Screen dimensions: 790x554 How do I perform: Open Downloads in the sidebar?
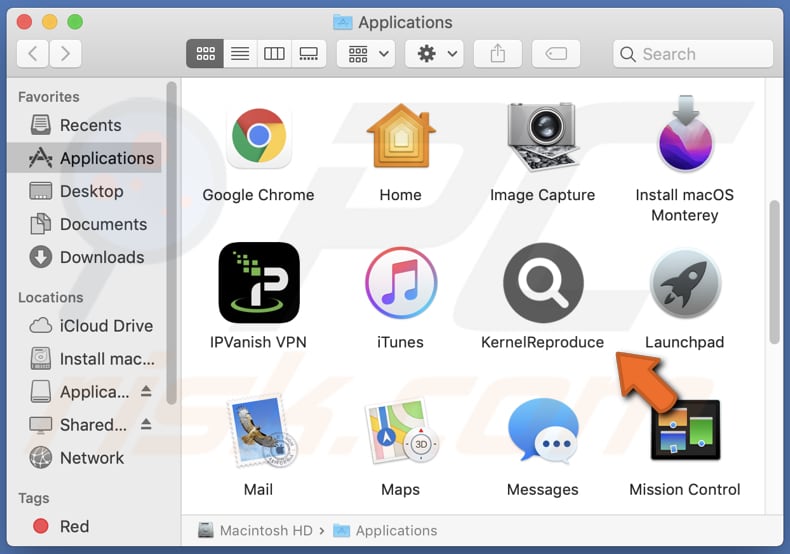tap(85, 257)
